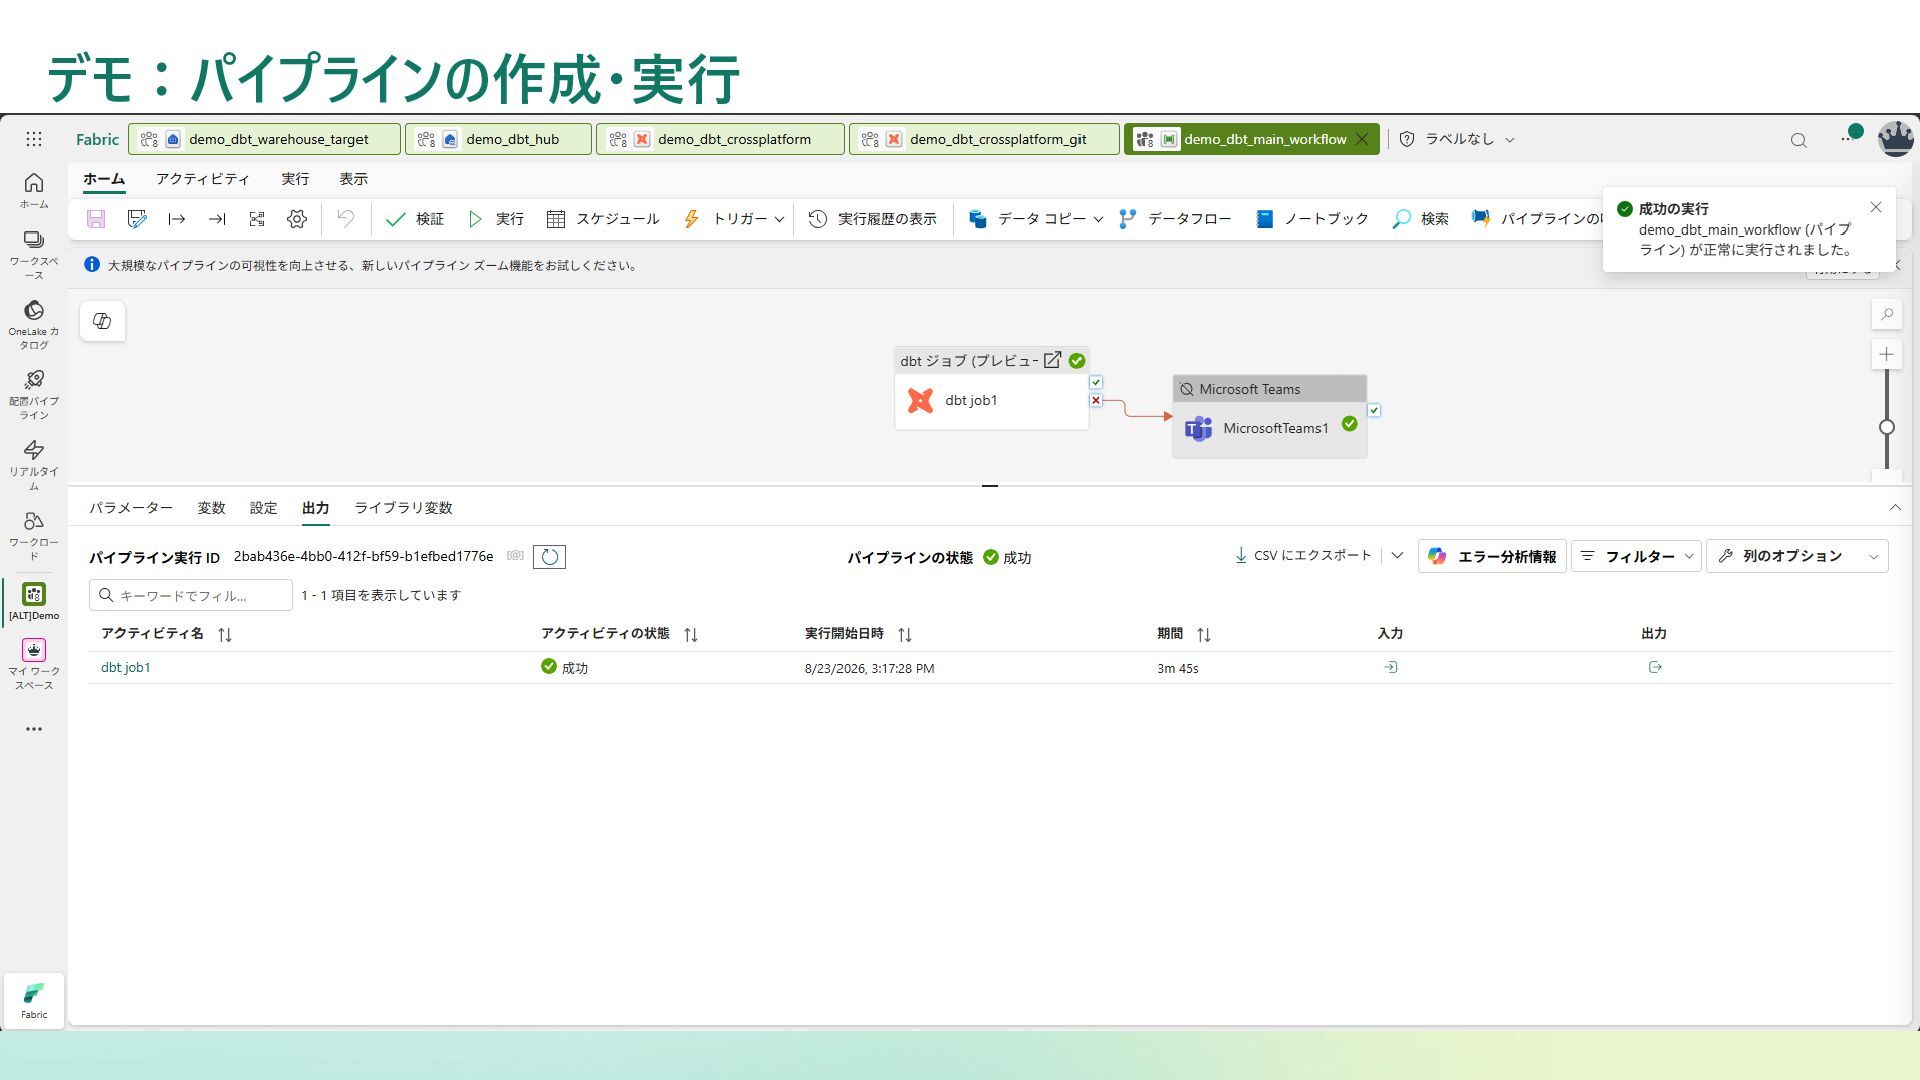Switch to the Home ribbon tab
Viewport: 1920px width, 1080px height.
(x=104, y=179)
